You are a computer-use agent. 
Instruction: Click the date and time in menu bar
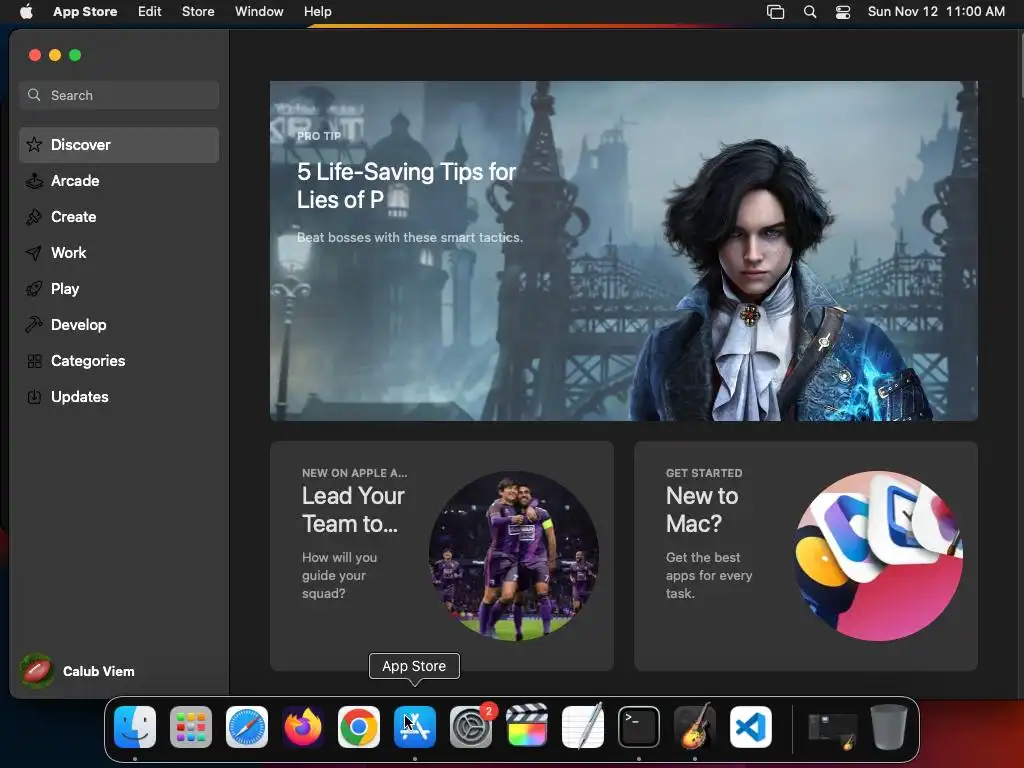tap(936, 11)
